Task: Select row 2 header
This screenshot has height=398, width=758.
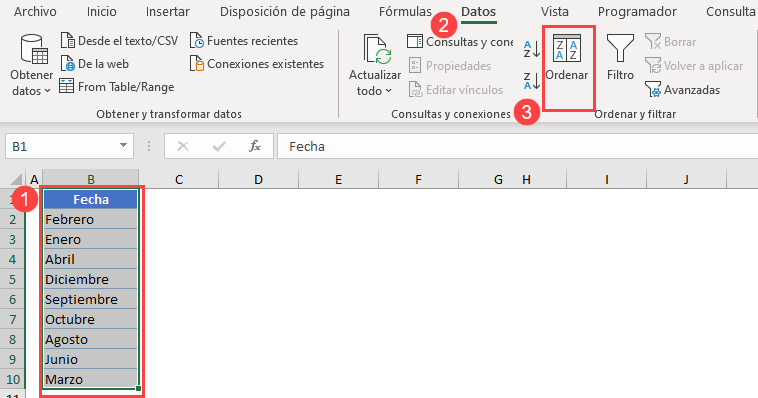Action: tap(13, 220)
